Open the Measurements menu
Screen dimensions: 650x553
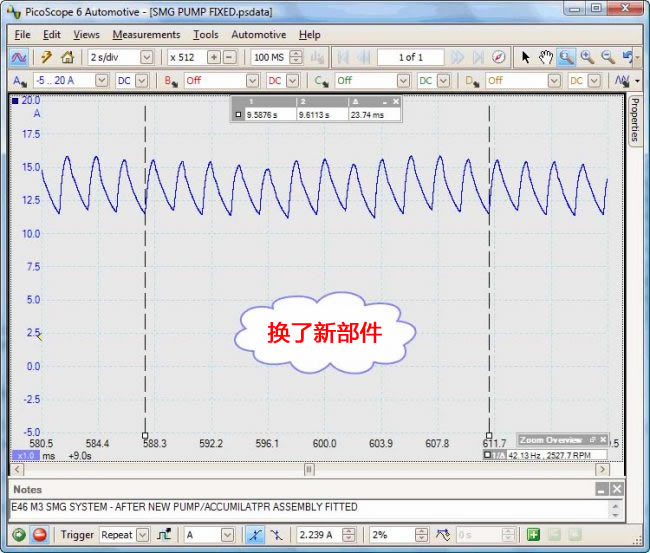click(x=146, y=34)
